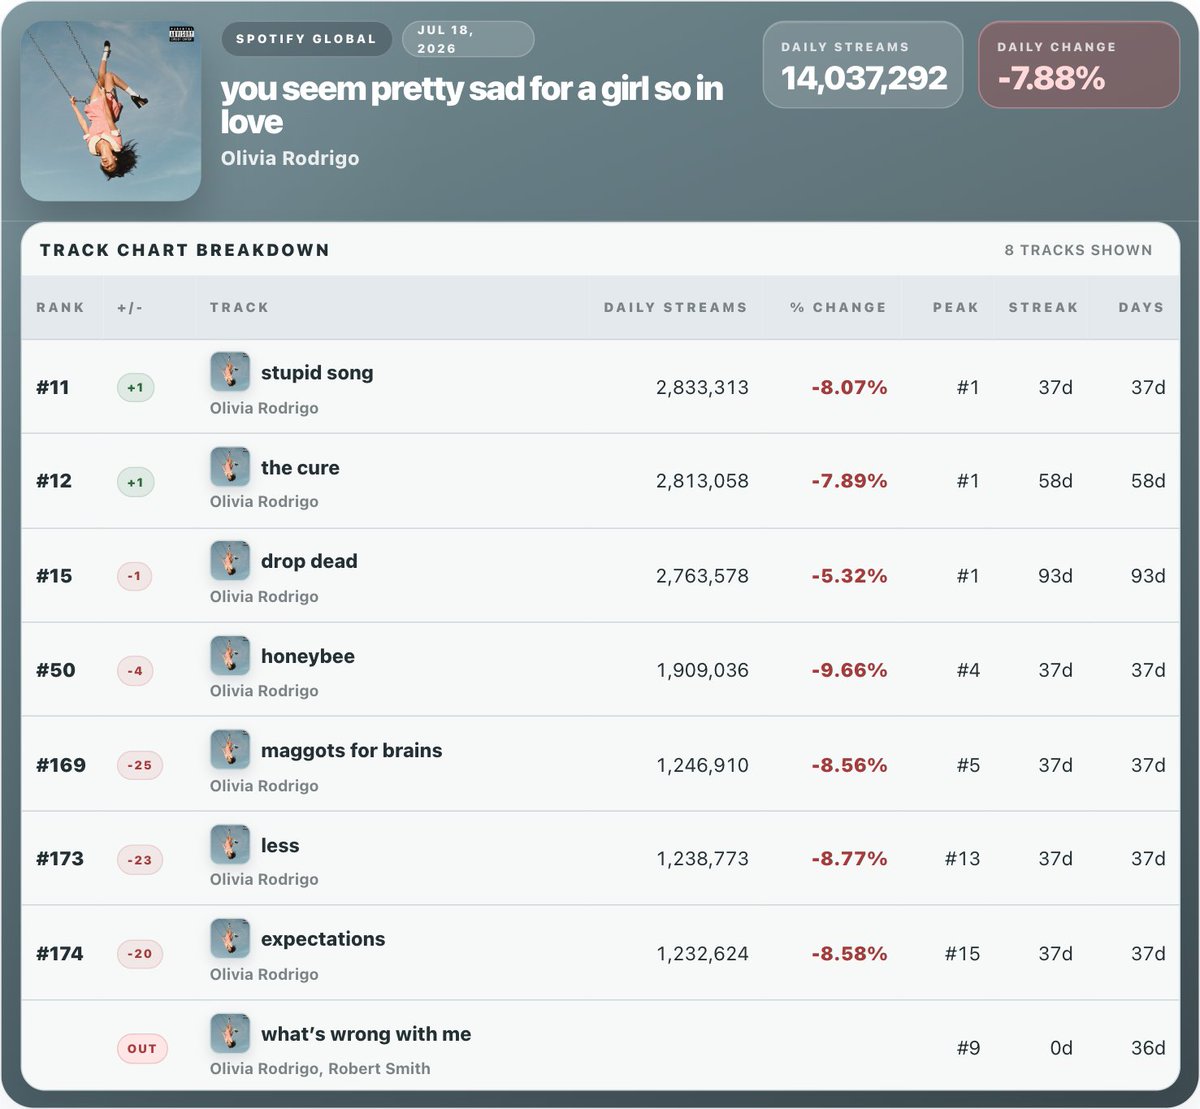The image size is (1200, 1109).
Task: Click the -5.32% change value
Action: coord(849,576)
